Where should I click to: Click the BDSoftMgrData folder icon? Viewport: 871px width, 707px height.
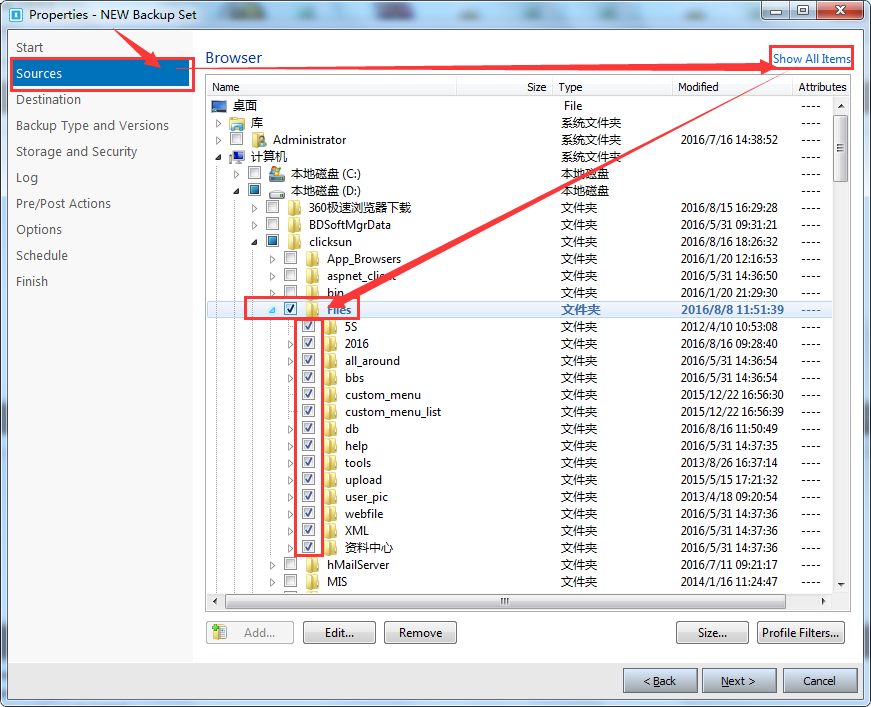[295, 225]
